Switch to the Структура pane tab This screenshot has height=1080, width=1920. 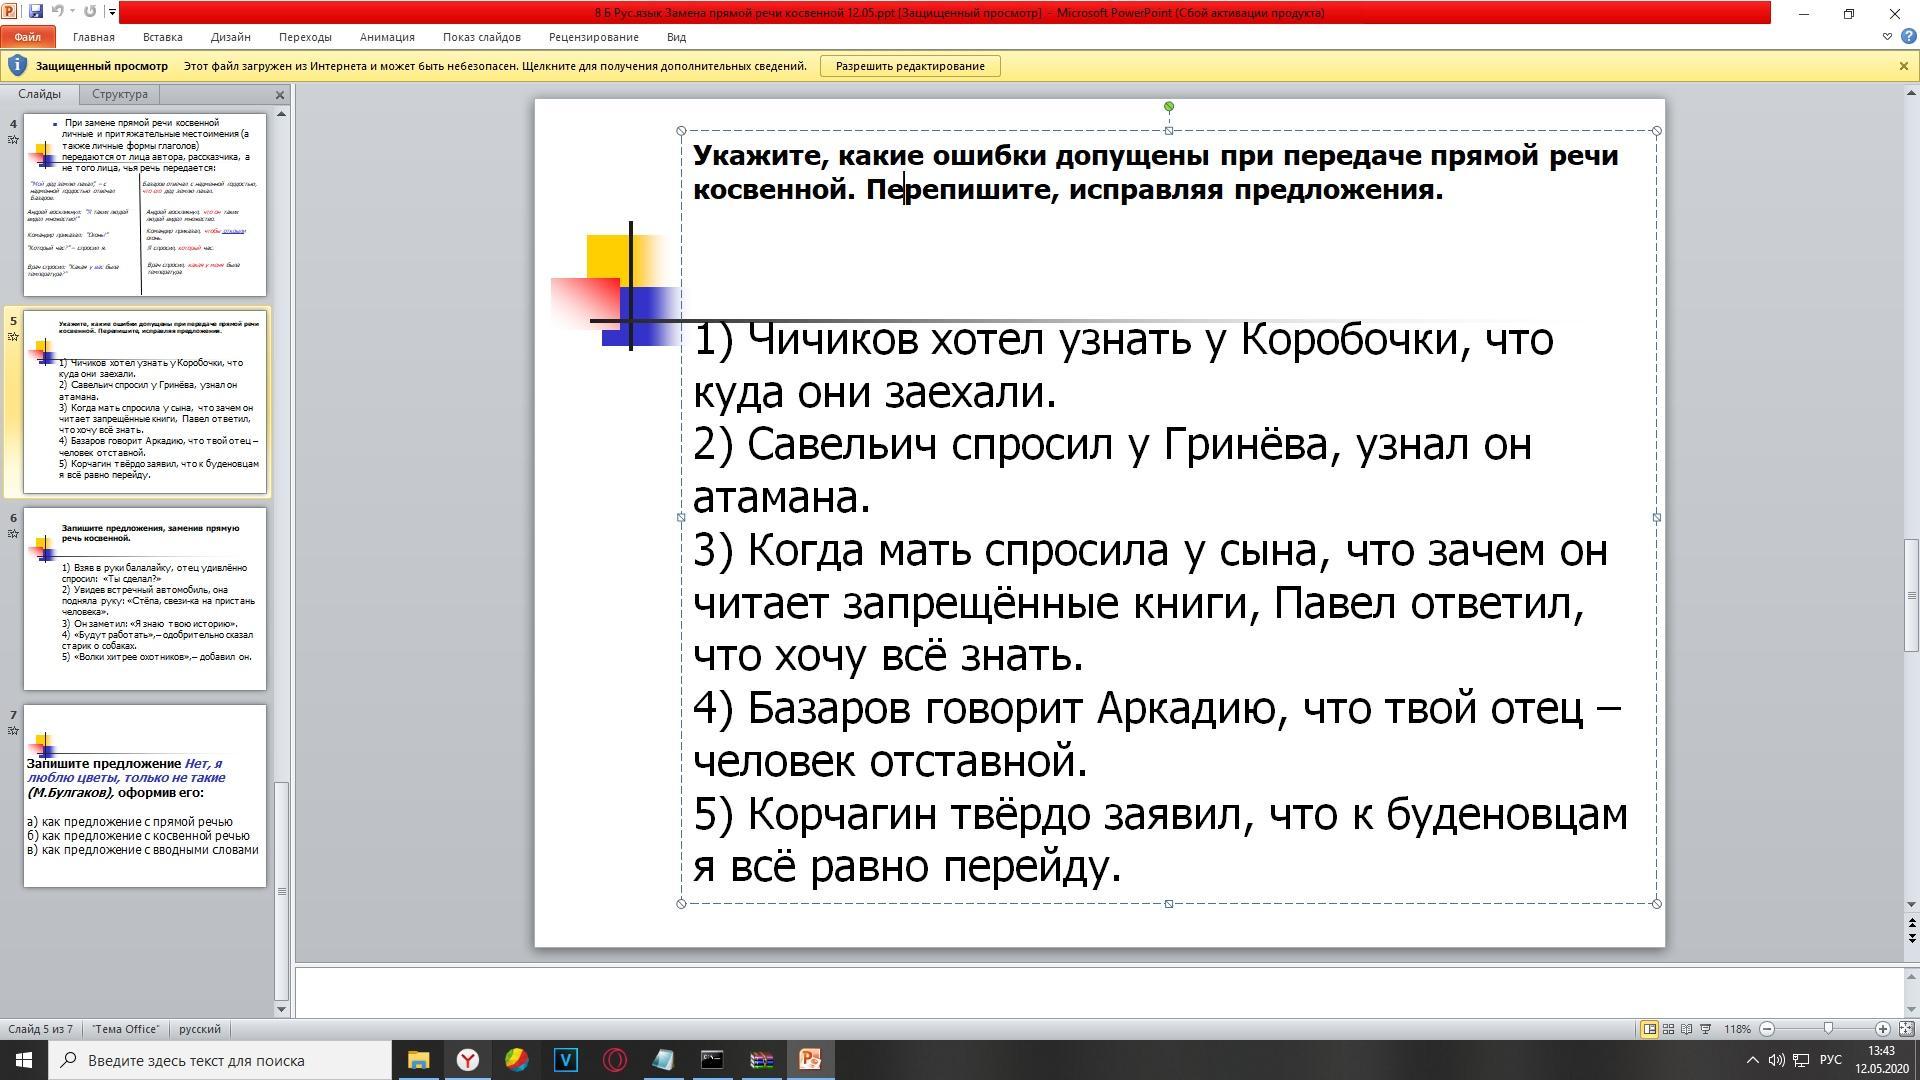[x=119, y=94]
